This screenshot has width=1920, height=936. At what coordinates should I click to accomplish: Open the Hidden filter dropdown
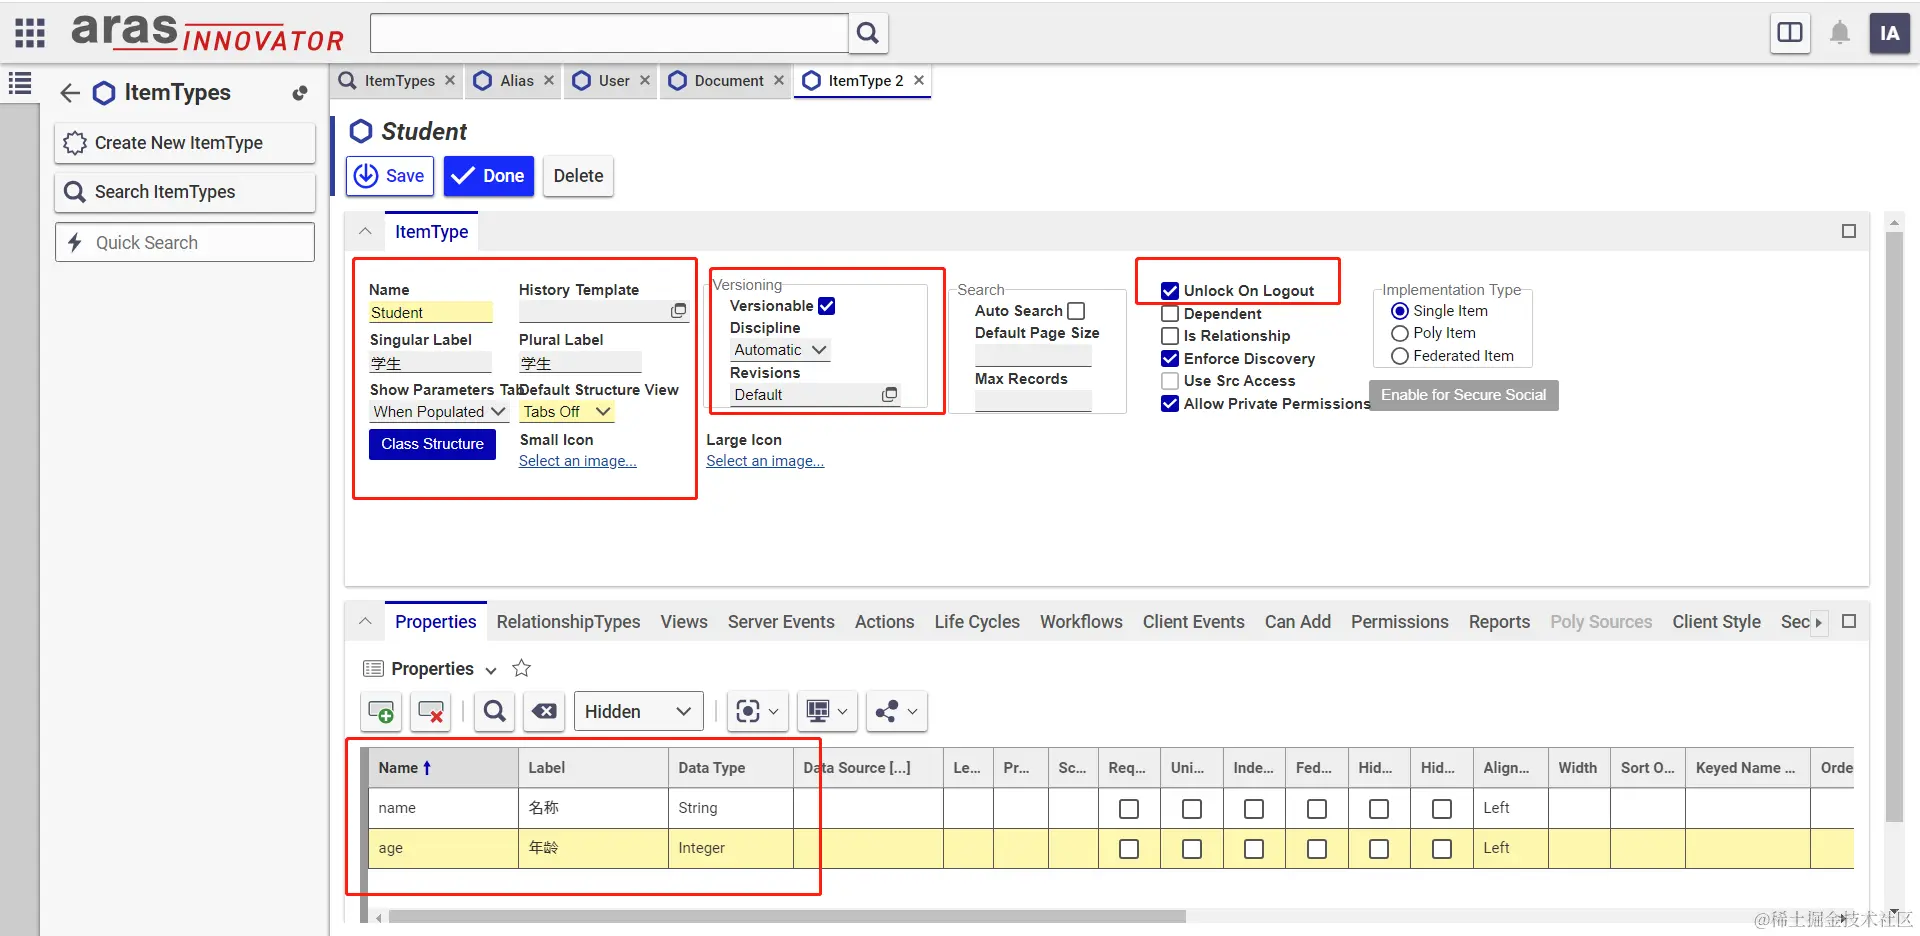(639, 712)
